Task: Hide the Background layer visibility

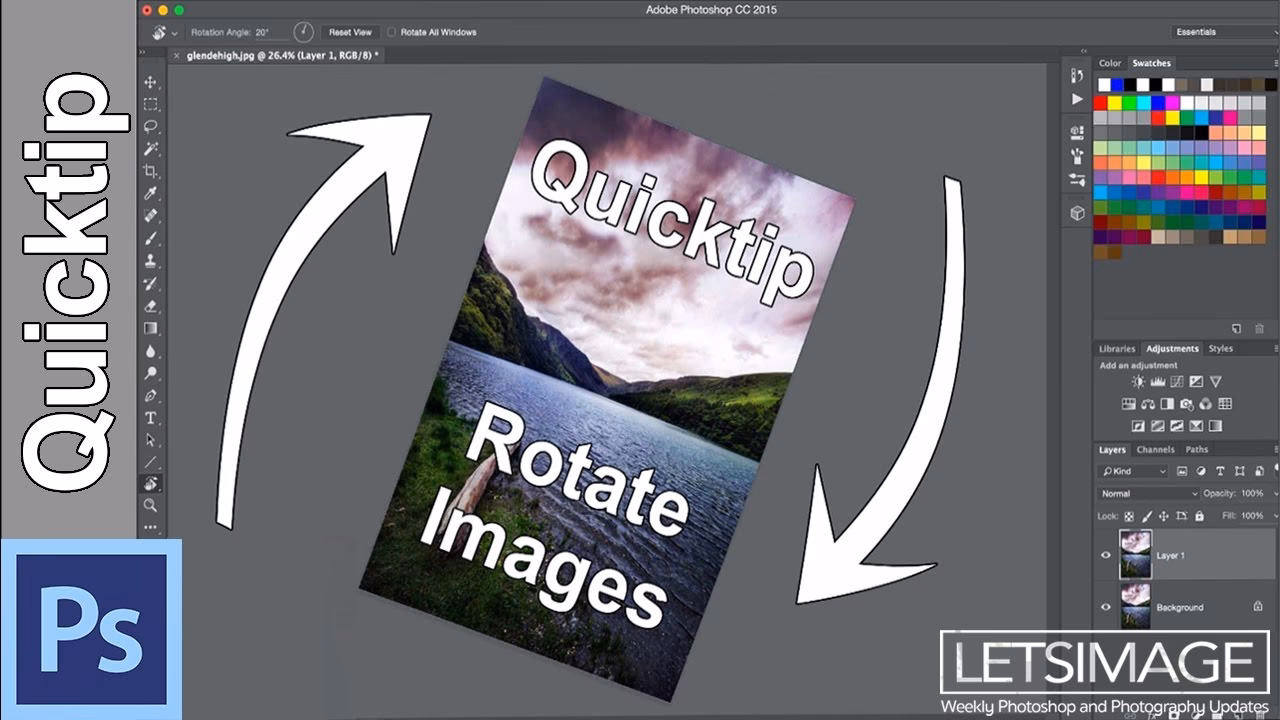Action: point(1107,606)
